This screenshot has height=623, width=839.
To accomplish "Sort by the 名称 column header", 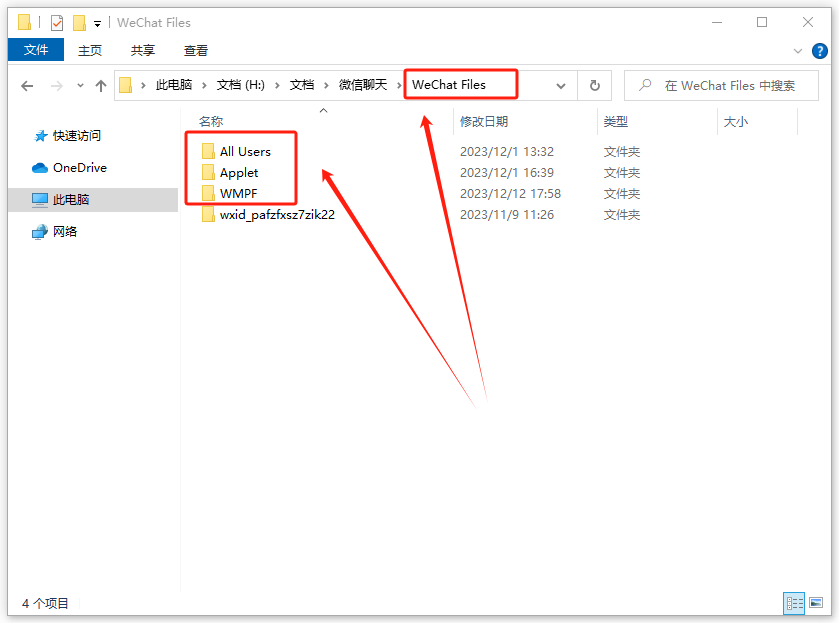I will [211, 121].
